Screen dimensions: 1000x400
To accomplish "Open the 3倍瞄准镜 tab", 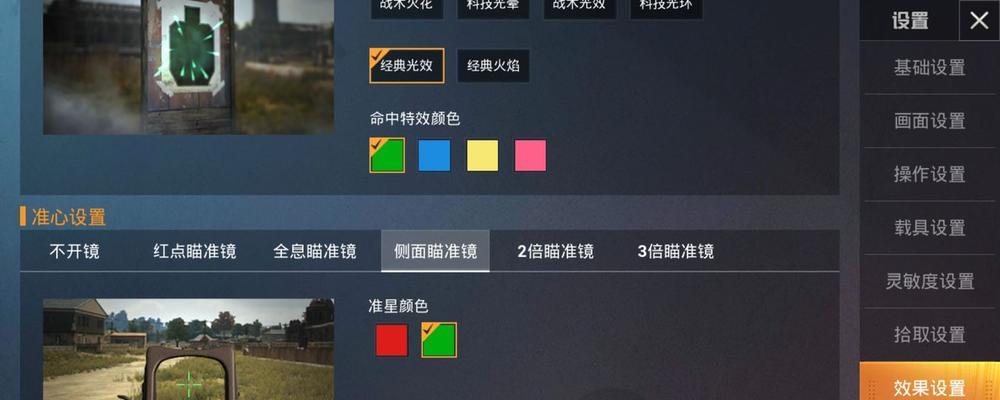I will click(675, 251).
